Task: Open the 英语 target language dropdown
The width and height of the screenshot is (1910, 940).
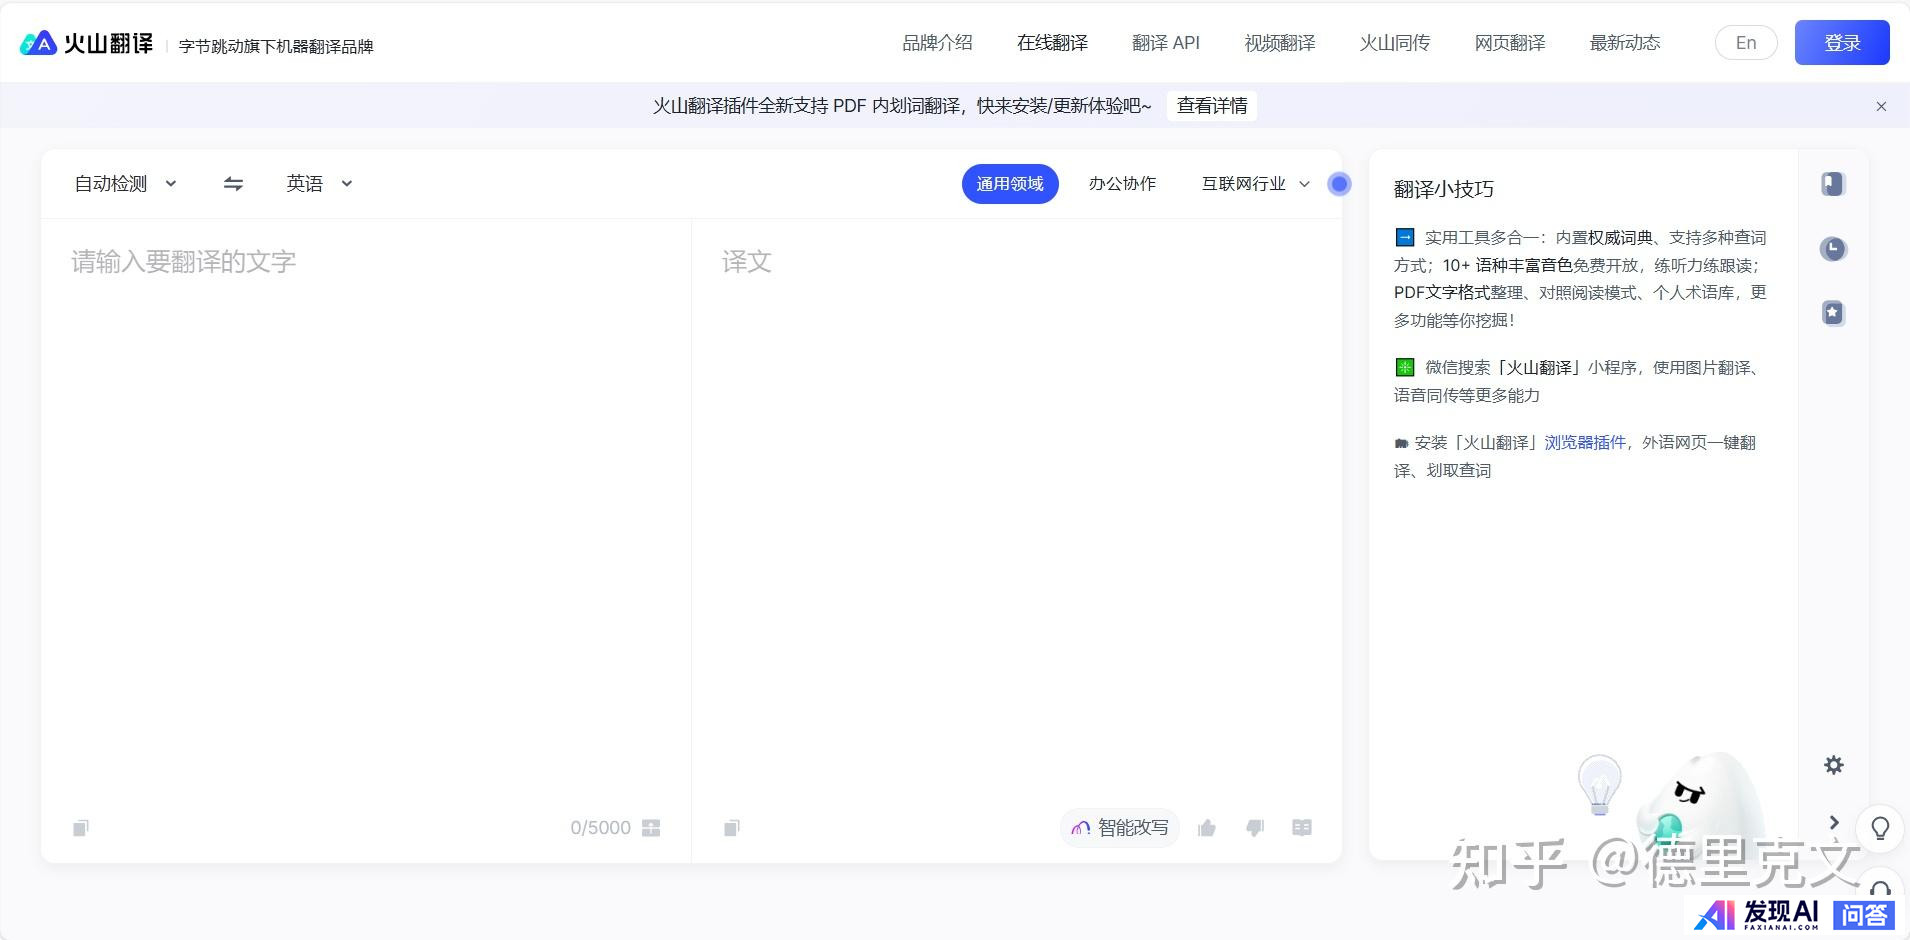Action: (319, 184)
